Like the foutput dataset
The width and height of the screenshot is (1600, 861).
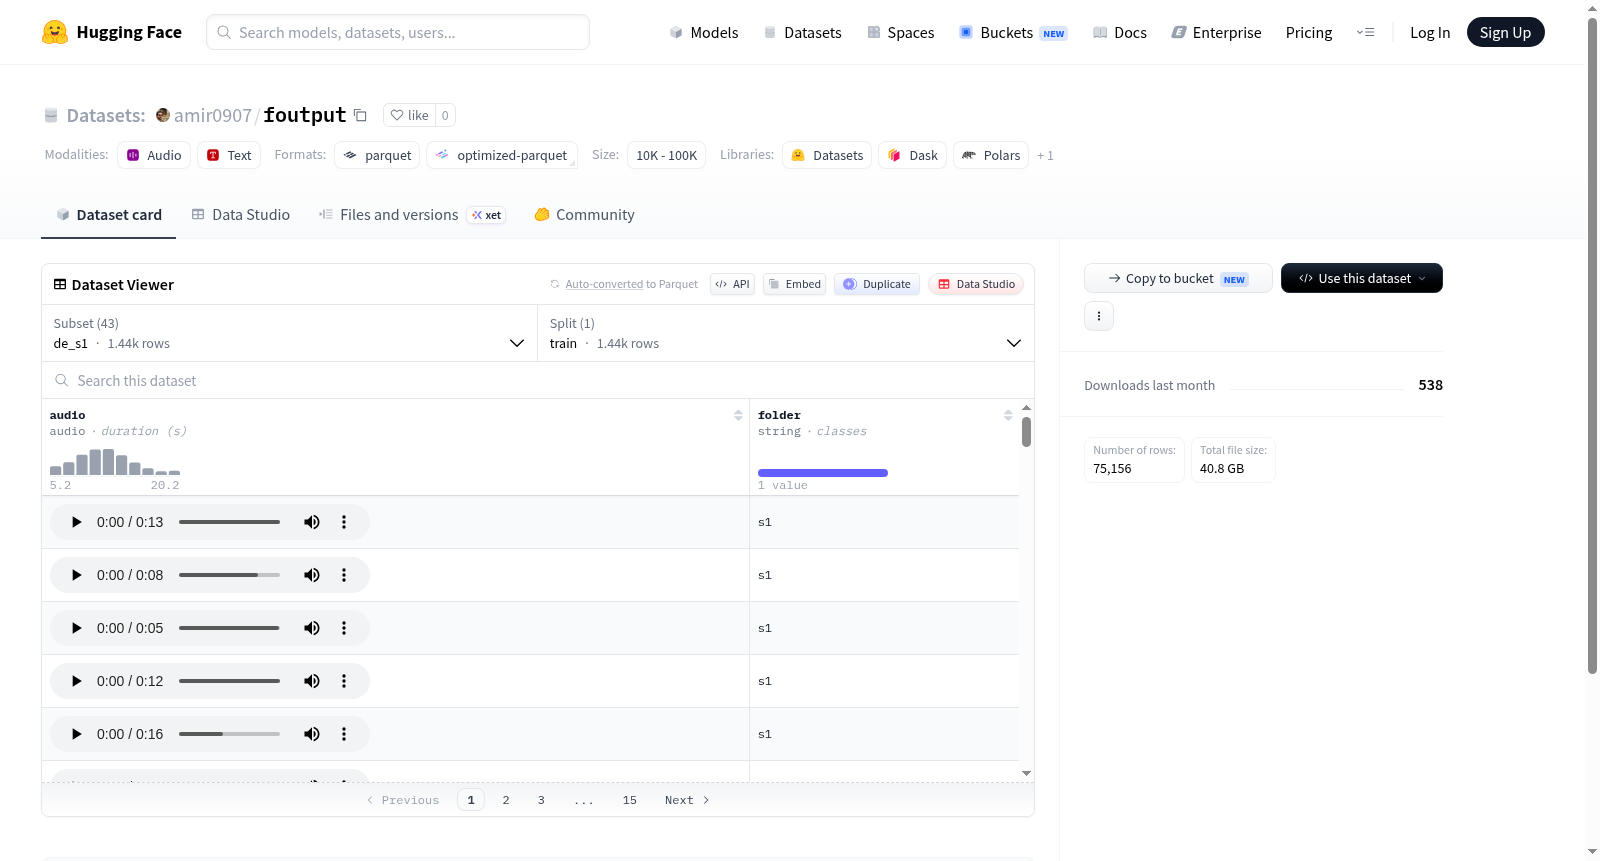pyautogui.click(x=409, y=115)
